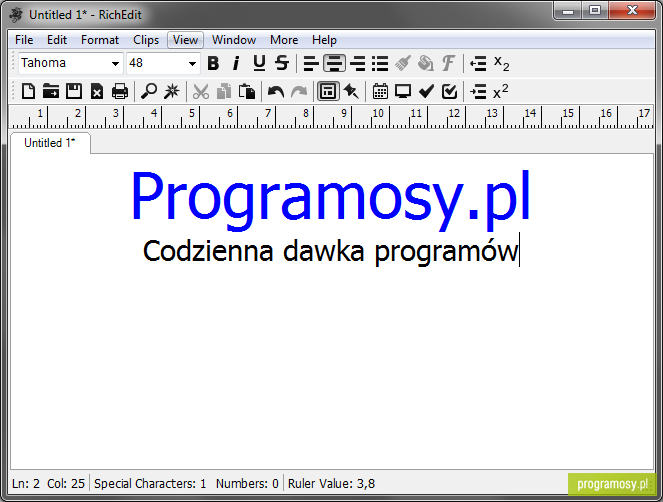Toggle underline formatting
Viewport: 663px width, 502px height.
[259, 63]
